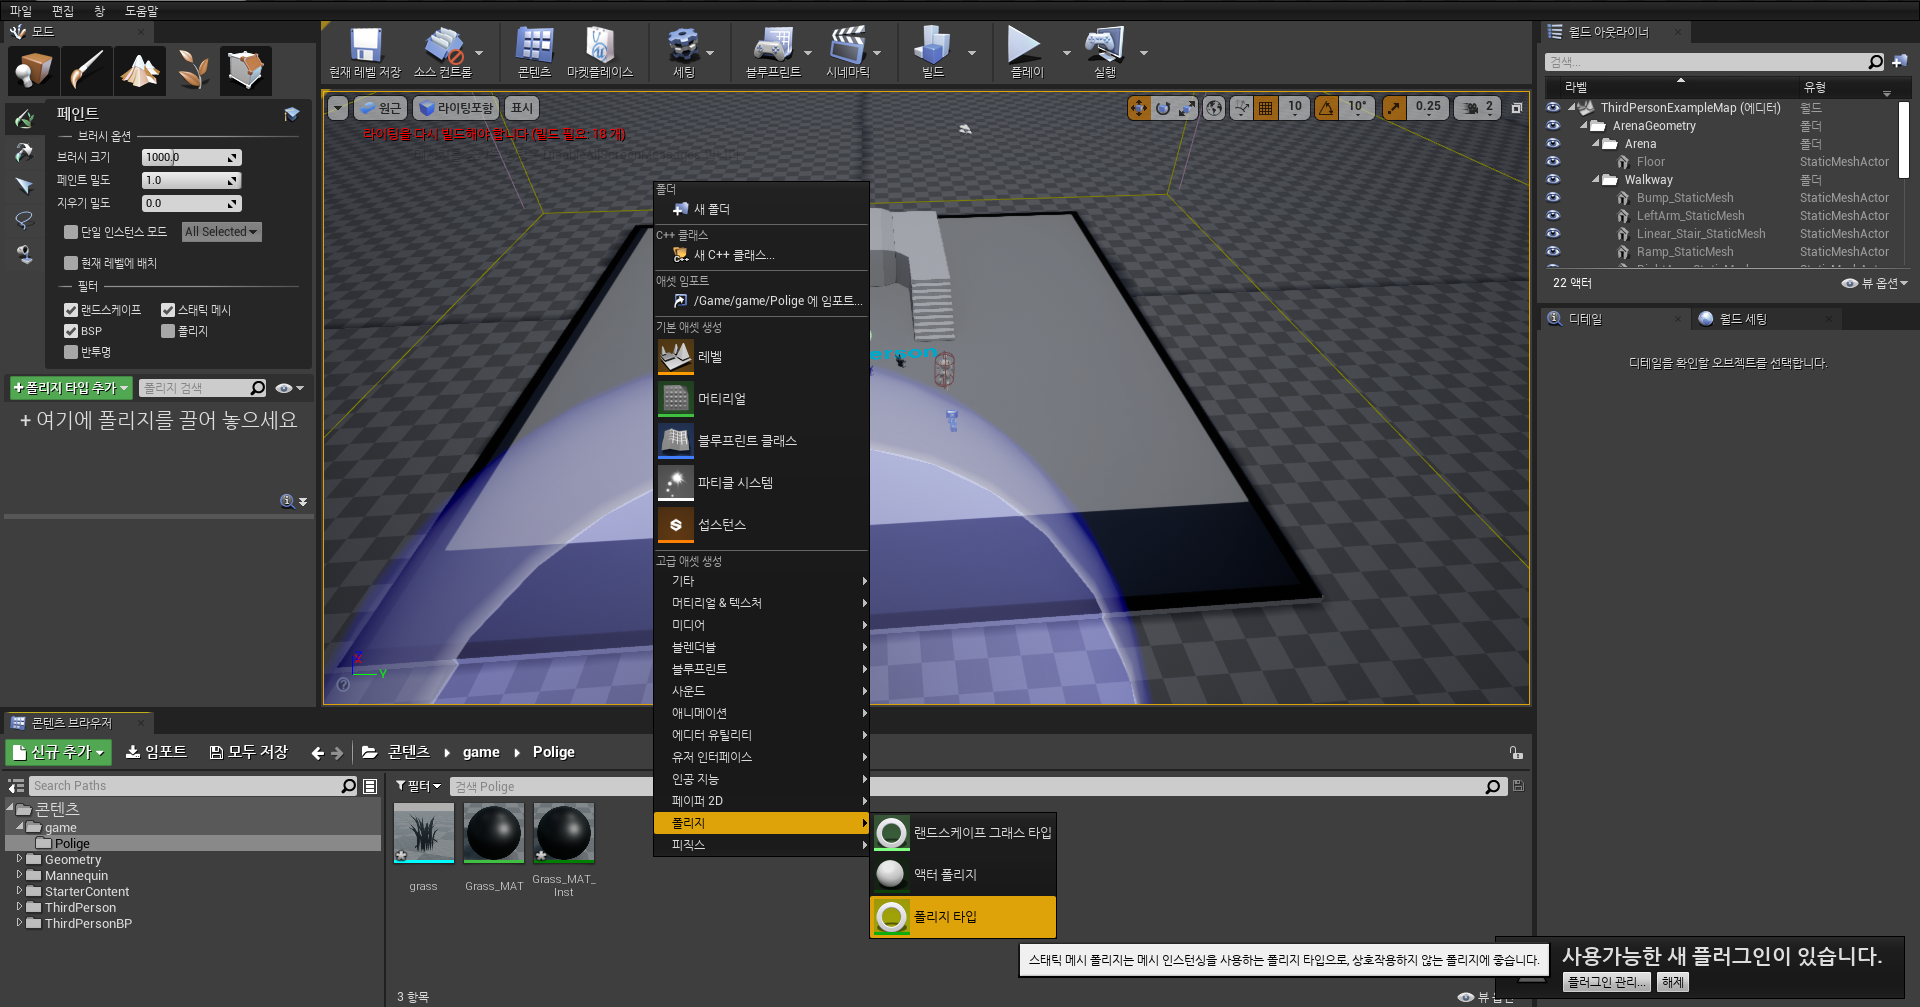Activate the scale gizmo in viewport
Screen dimensions: 1920x1007
[1186, 108]
